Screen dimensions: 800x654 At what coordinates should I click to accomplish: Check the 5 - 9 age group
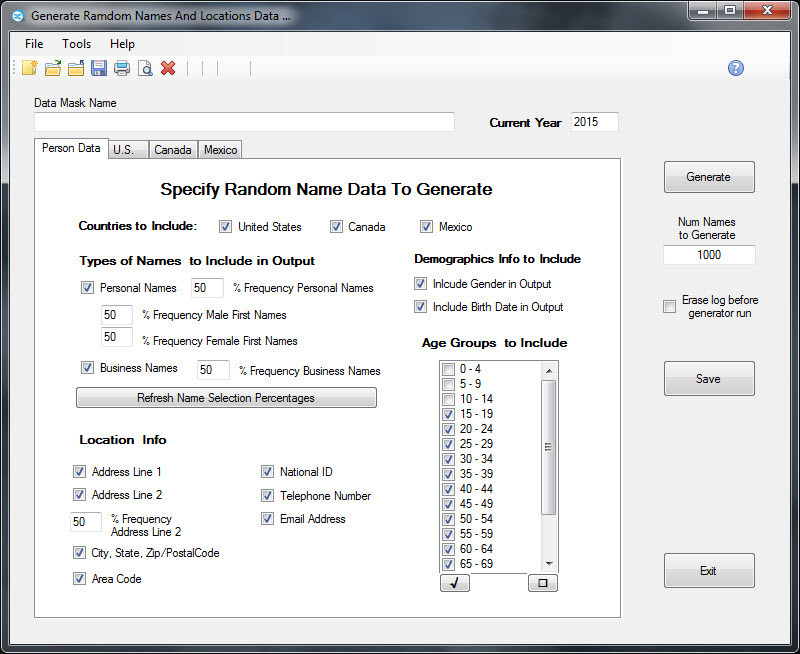click(x=448, y=384)
